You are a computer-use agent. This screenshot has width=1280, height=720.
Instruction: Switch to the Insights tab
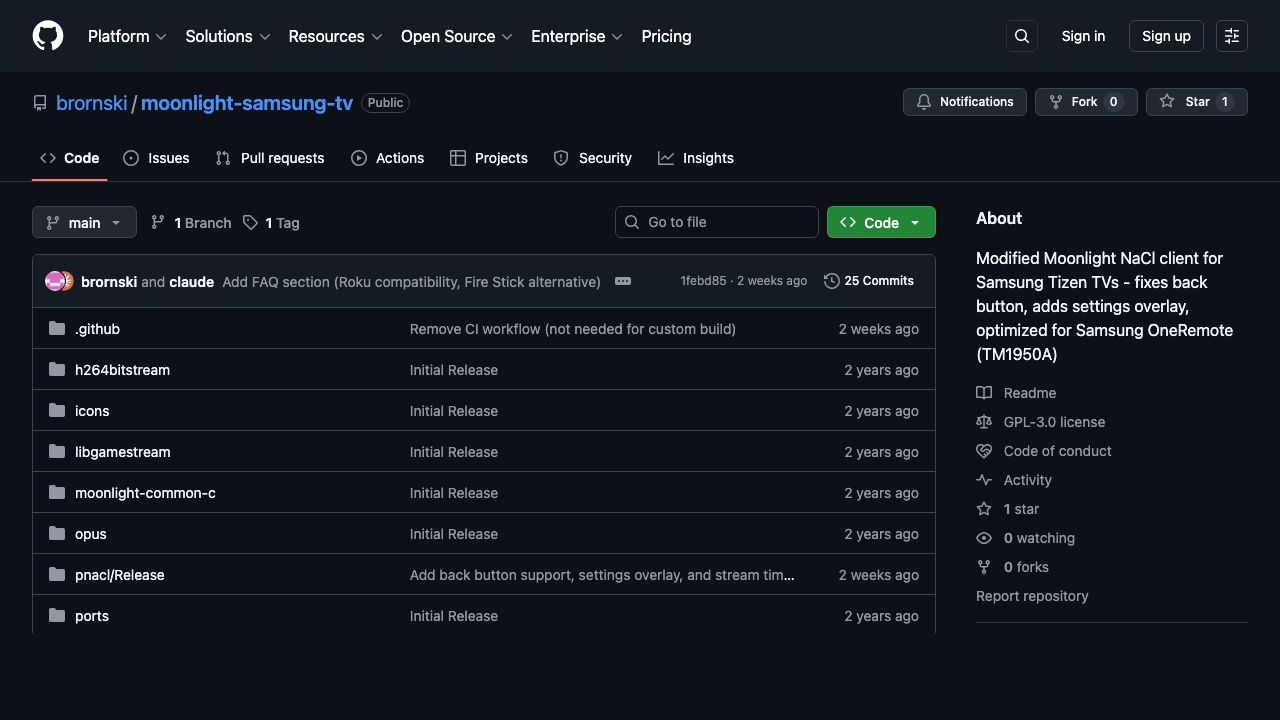[x=696, y=158]
